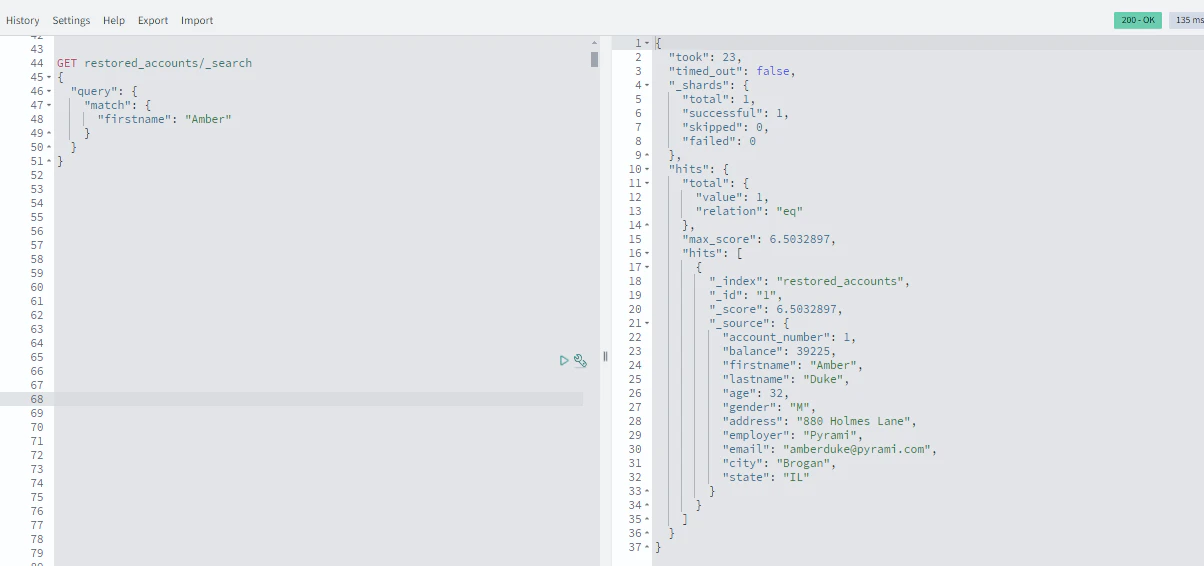Collapse inner "hits" array at response line 16
Screen dimensions: 1204x566
[647, 253]
